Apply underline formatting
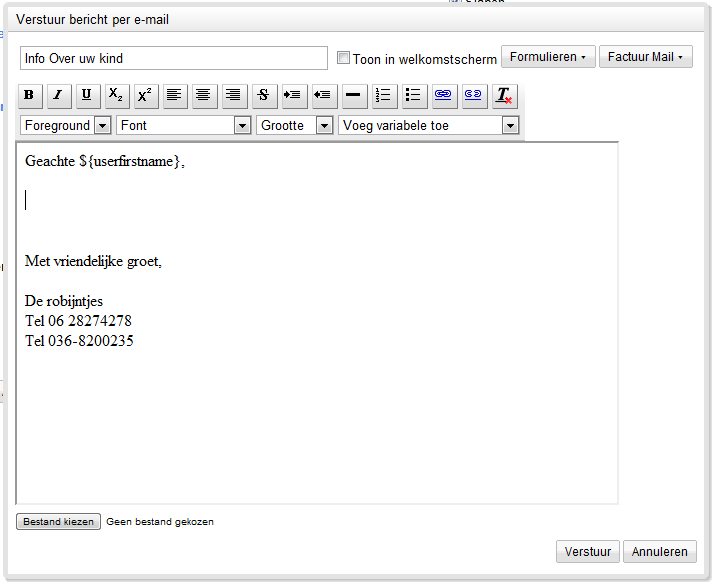Viewport: 716px width, 586px height. (87, 96)
